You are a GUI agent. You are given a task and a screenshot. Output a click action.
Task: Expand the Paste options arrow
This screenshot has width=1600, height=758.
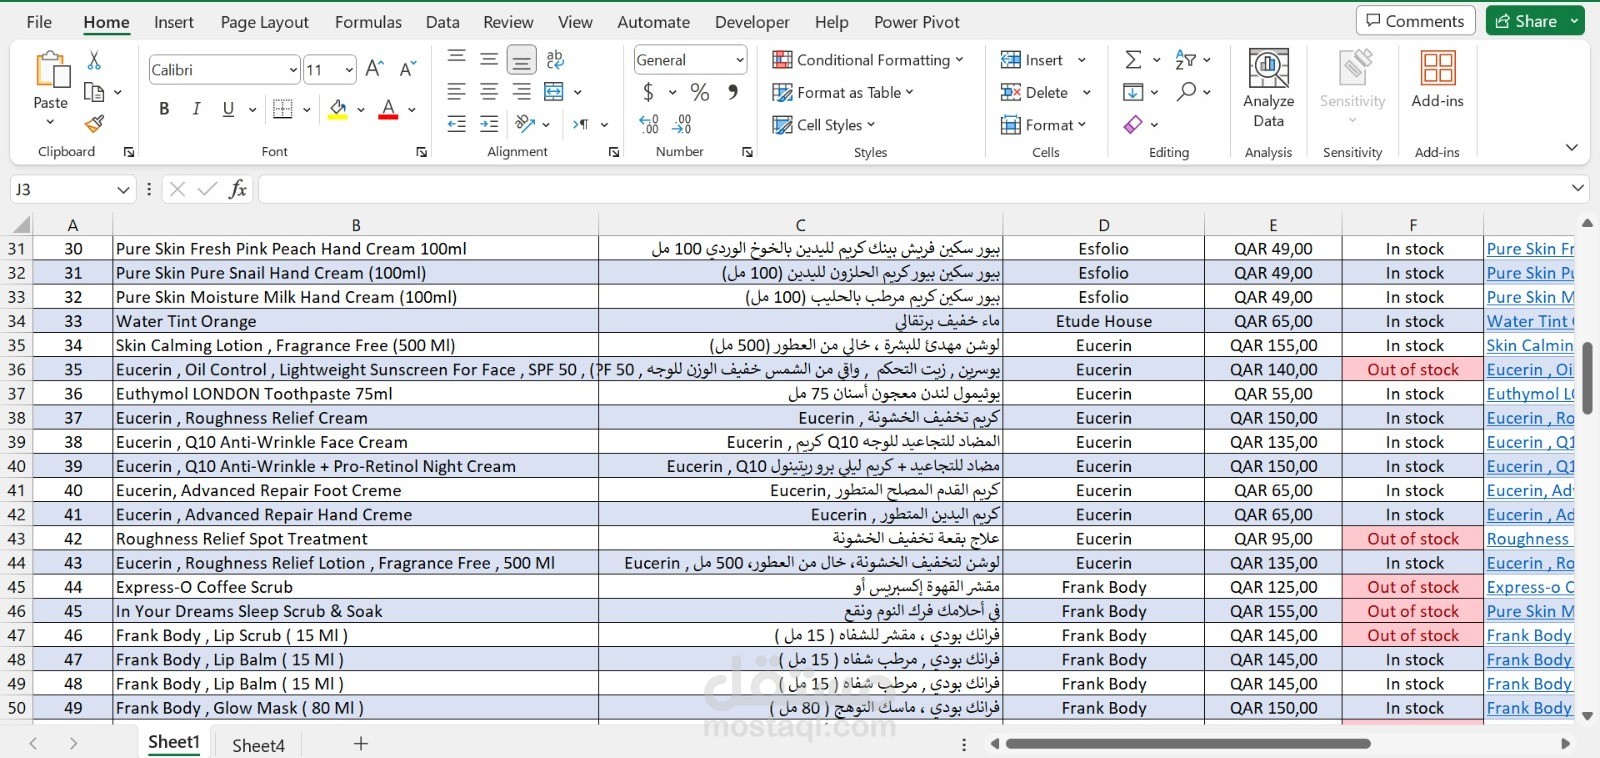click(50, 122)
